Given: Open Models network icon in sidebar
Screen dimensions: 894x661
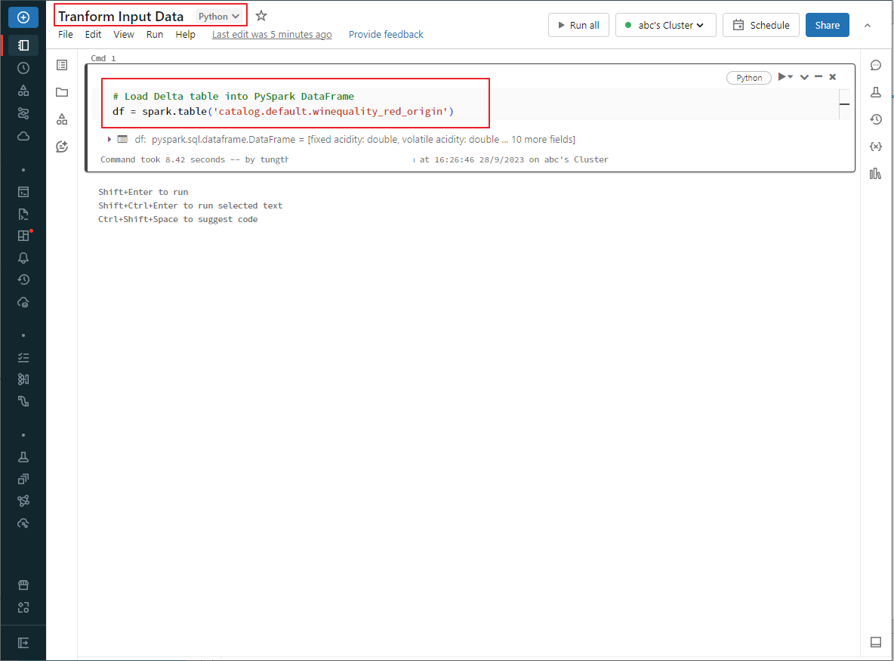Looking at the screenshot, I should point(23,501).
